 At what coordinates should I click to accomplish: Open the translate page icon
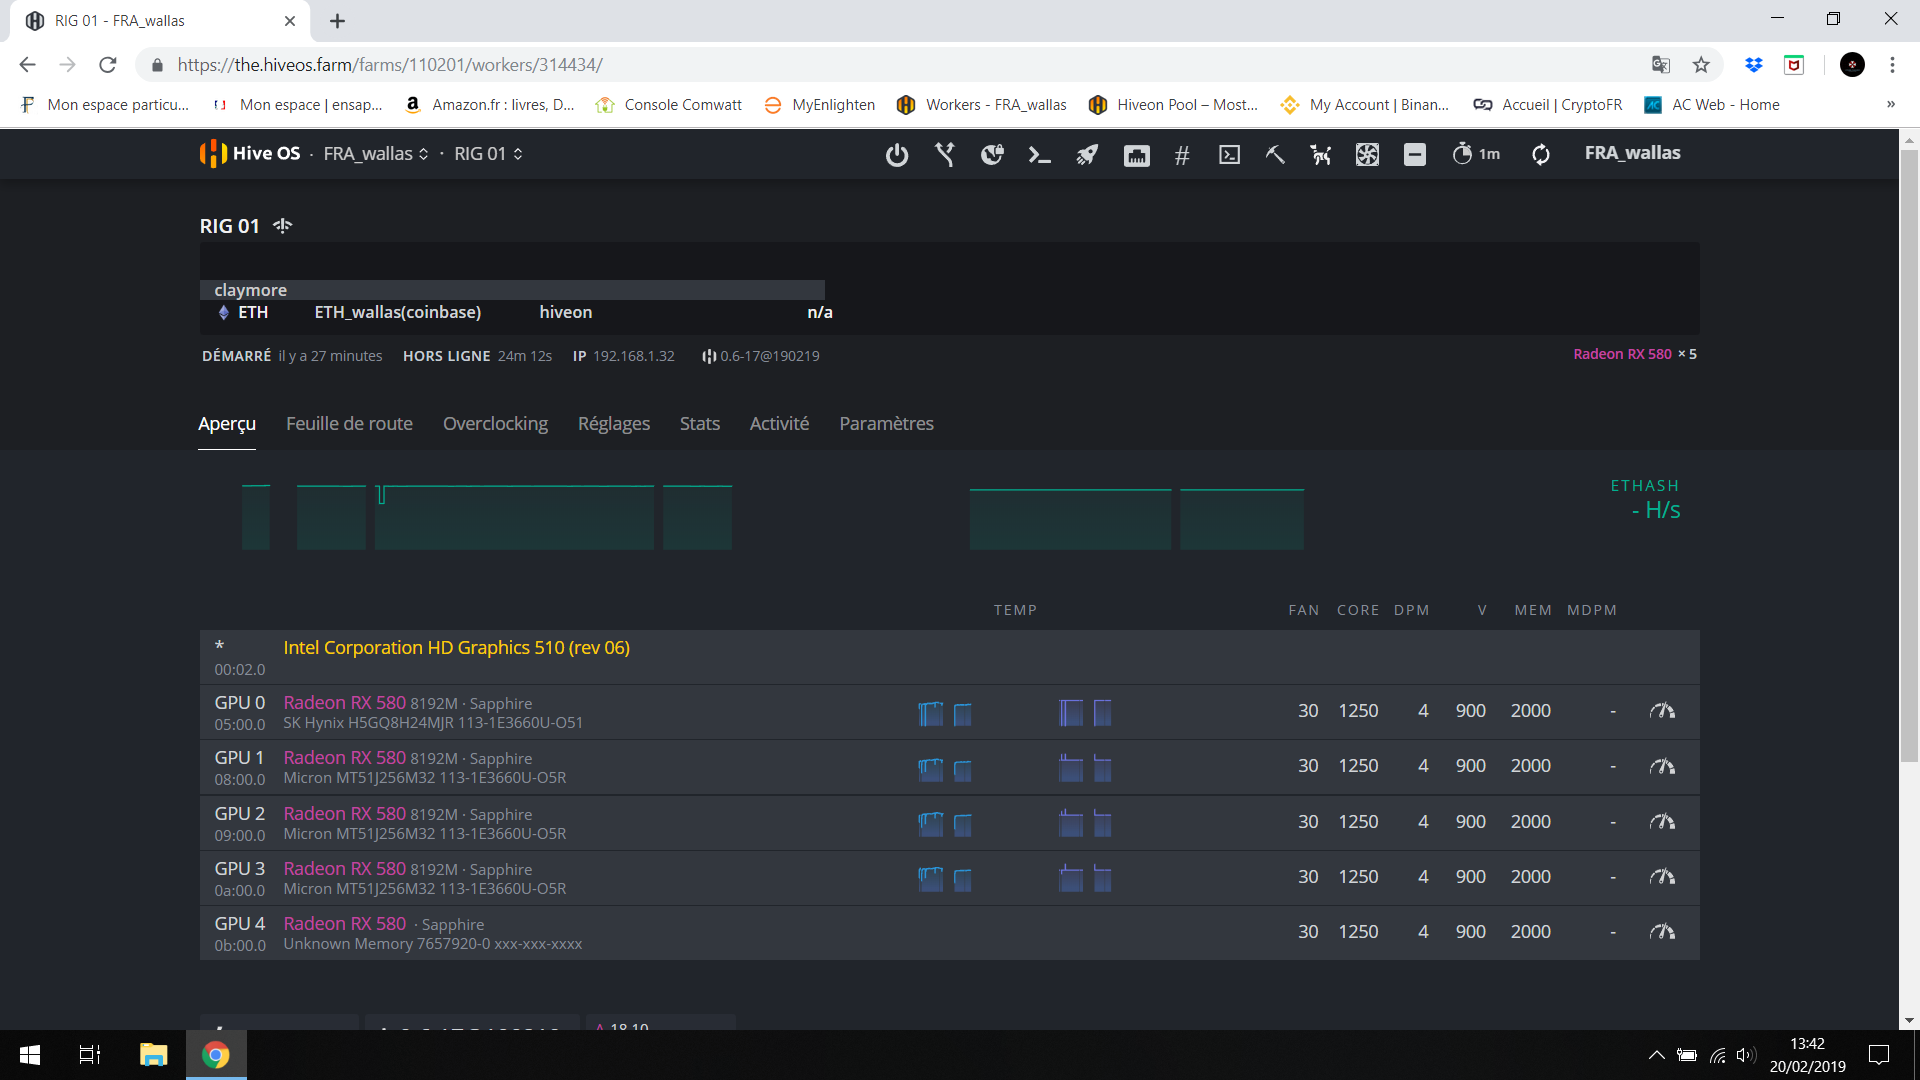click(1661, 65)
